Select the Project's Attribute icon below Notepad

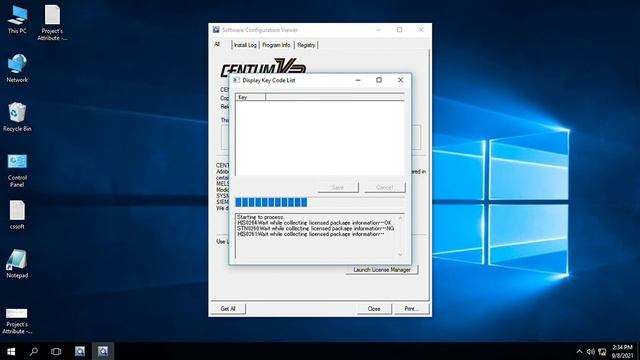[17, 321]
